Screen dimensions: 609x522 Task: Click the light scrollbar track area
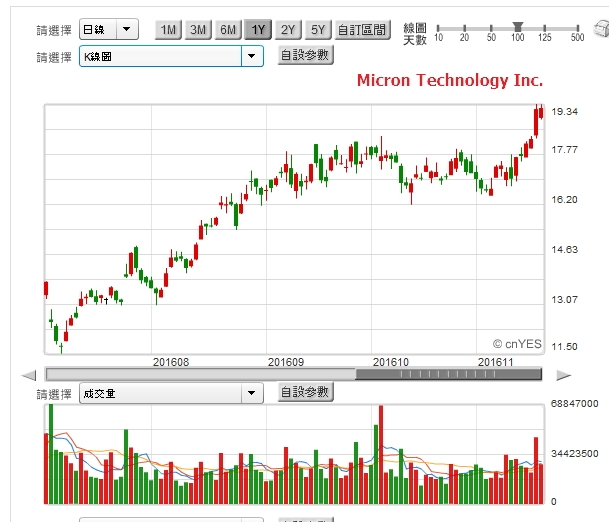click(x=200, y=374)
